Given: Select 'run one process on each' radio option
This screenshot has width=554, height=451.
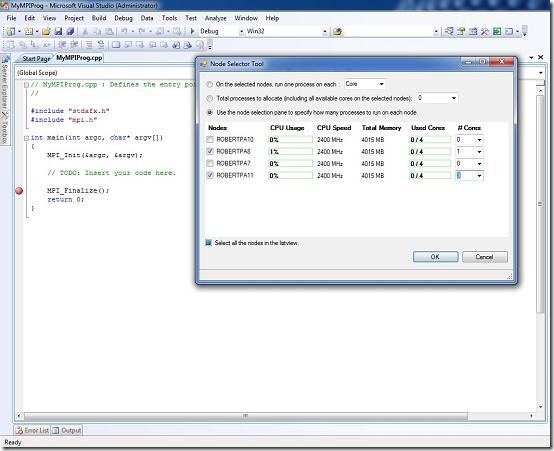Looking at the screenshot, I should pyautogui.click(x=210, y=84).
